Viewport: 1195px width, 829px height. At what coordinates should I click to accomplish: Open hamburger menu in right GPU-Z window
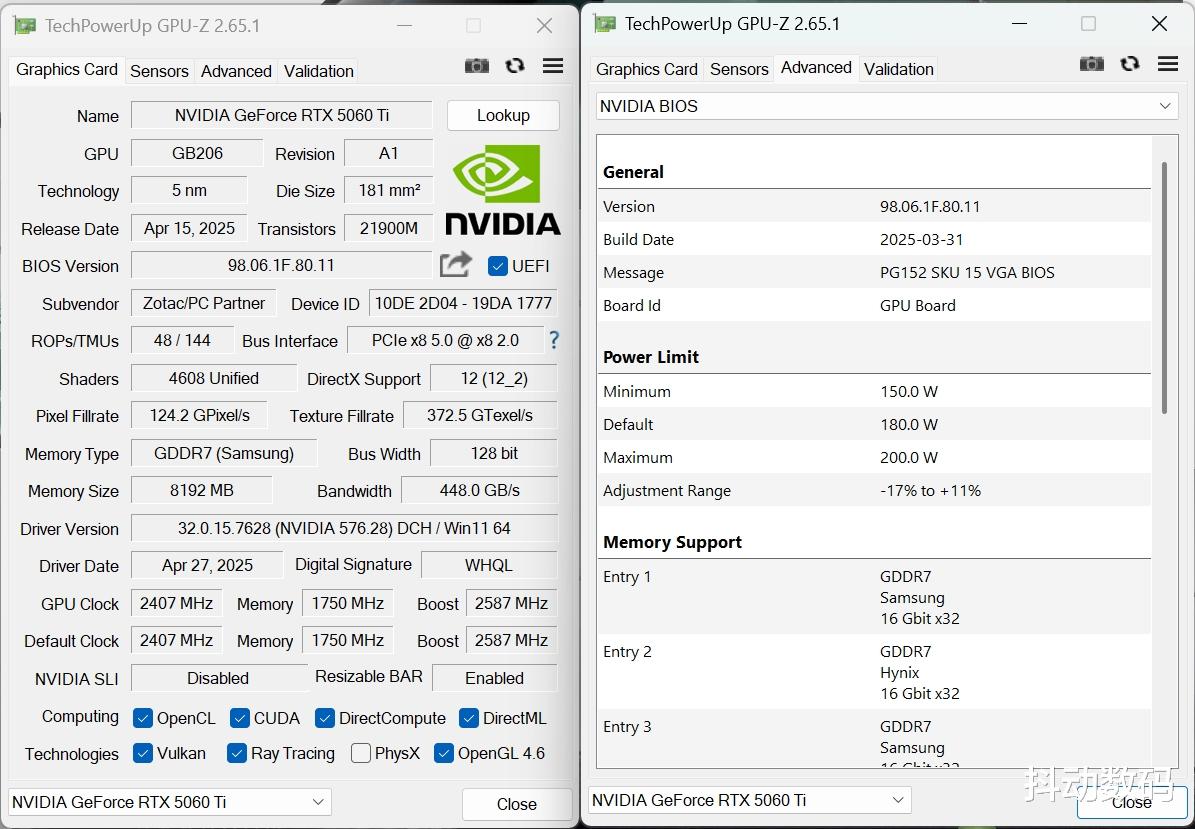(x=1168, y=64)
